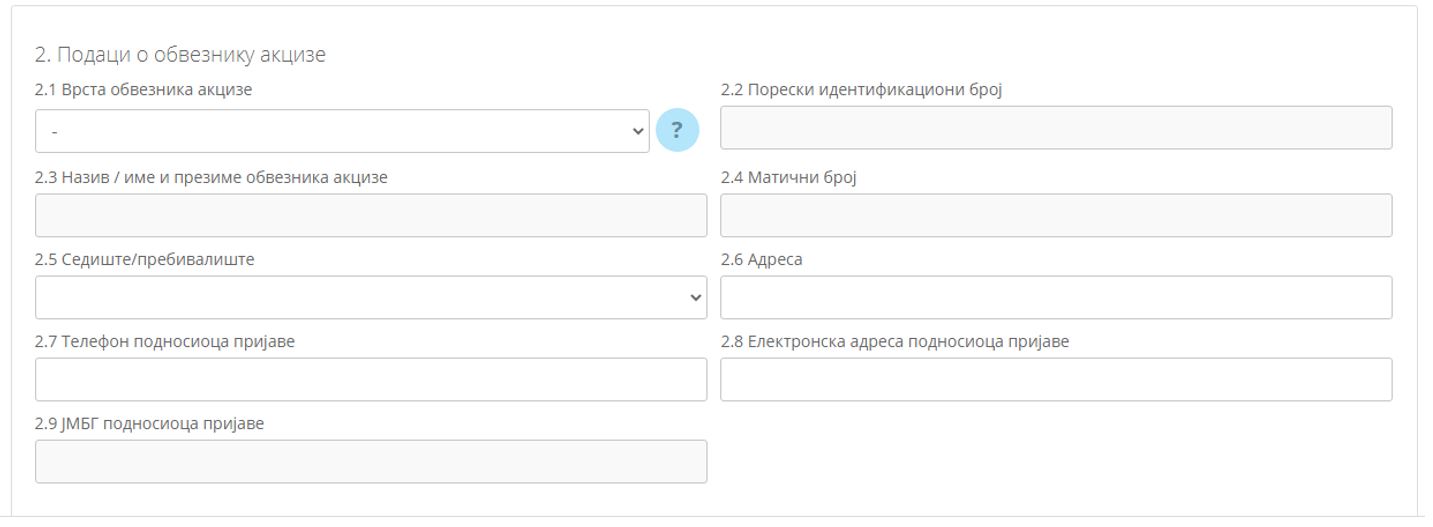Click the "2.2 Порески идентификациони број" label

point(861,90)
